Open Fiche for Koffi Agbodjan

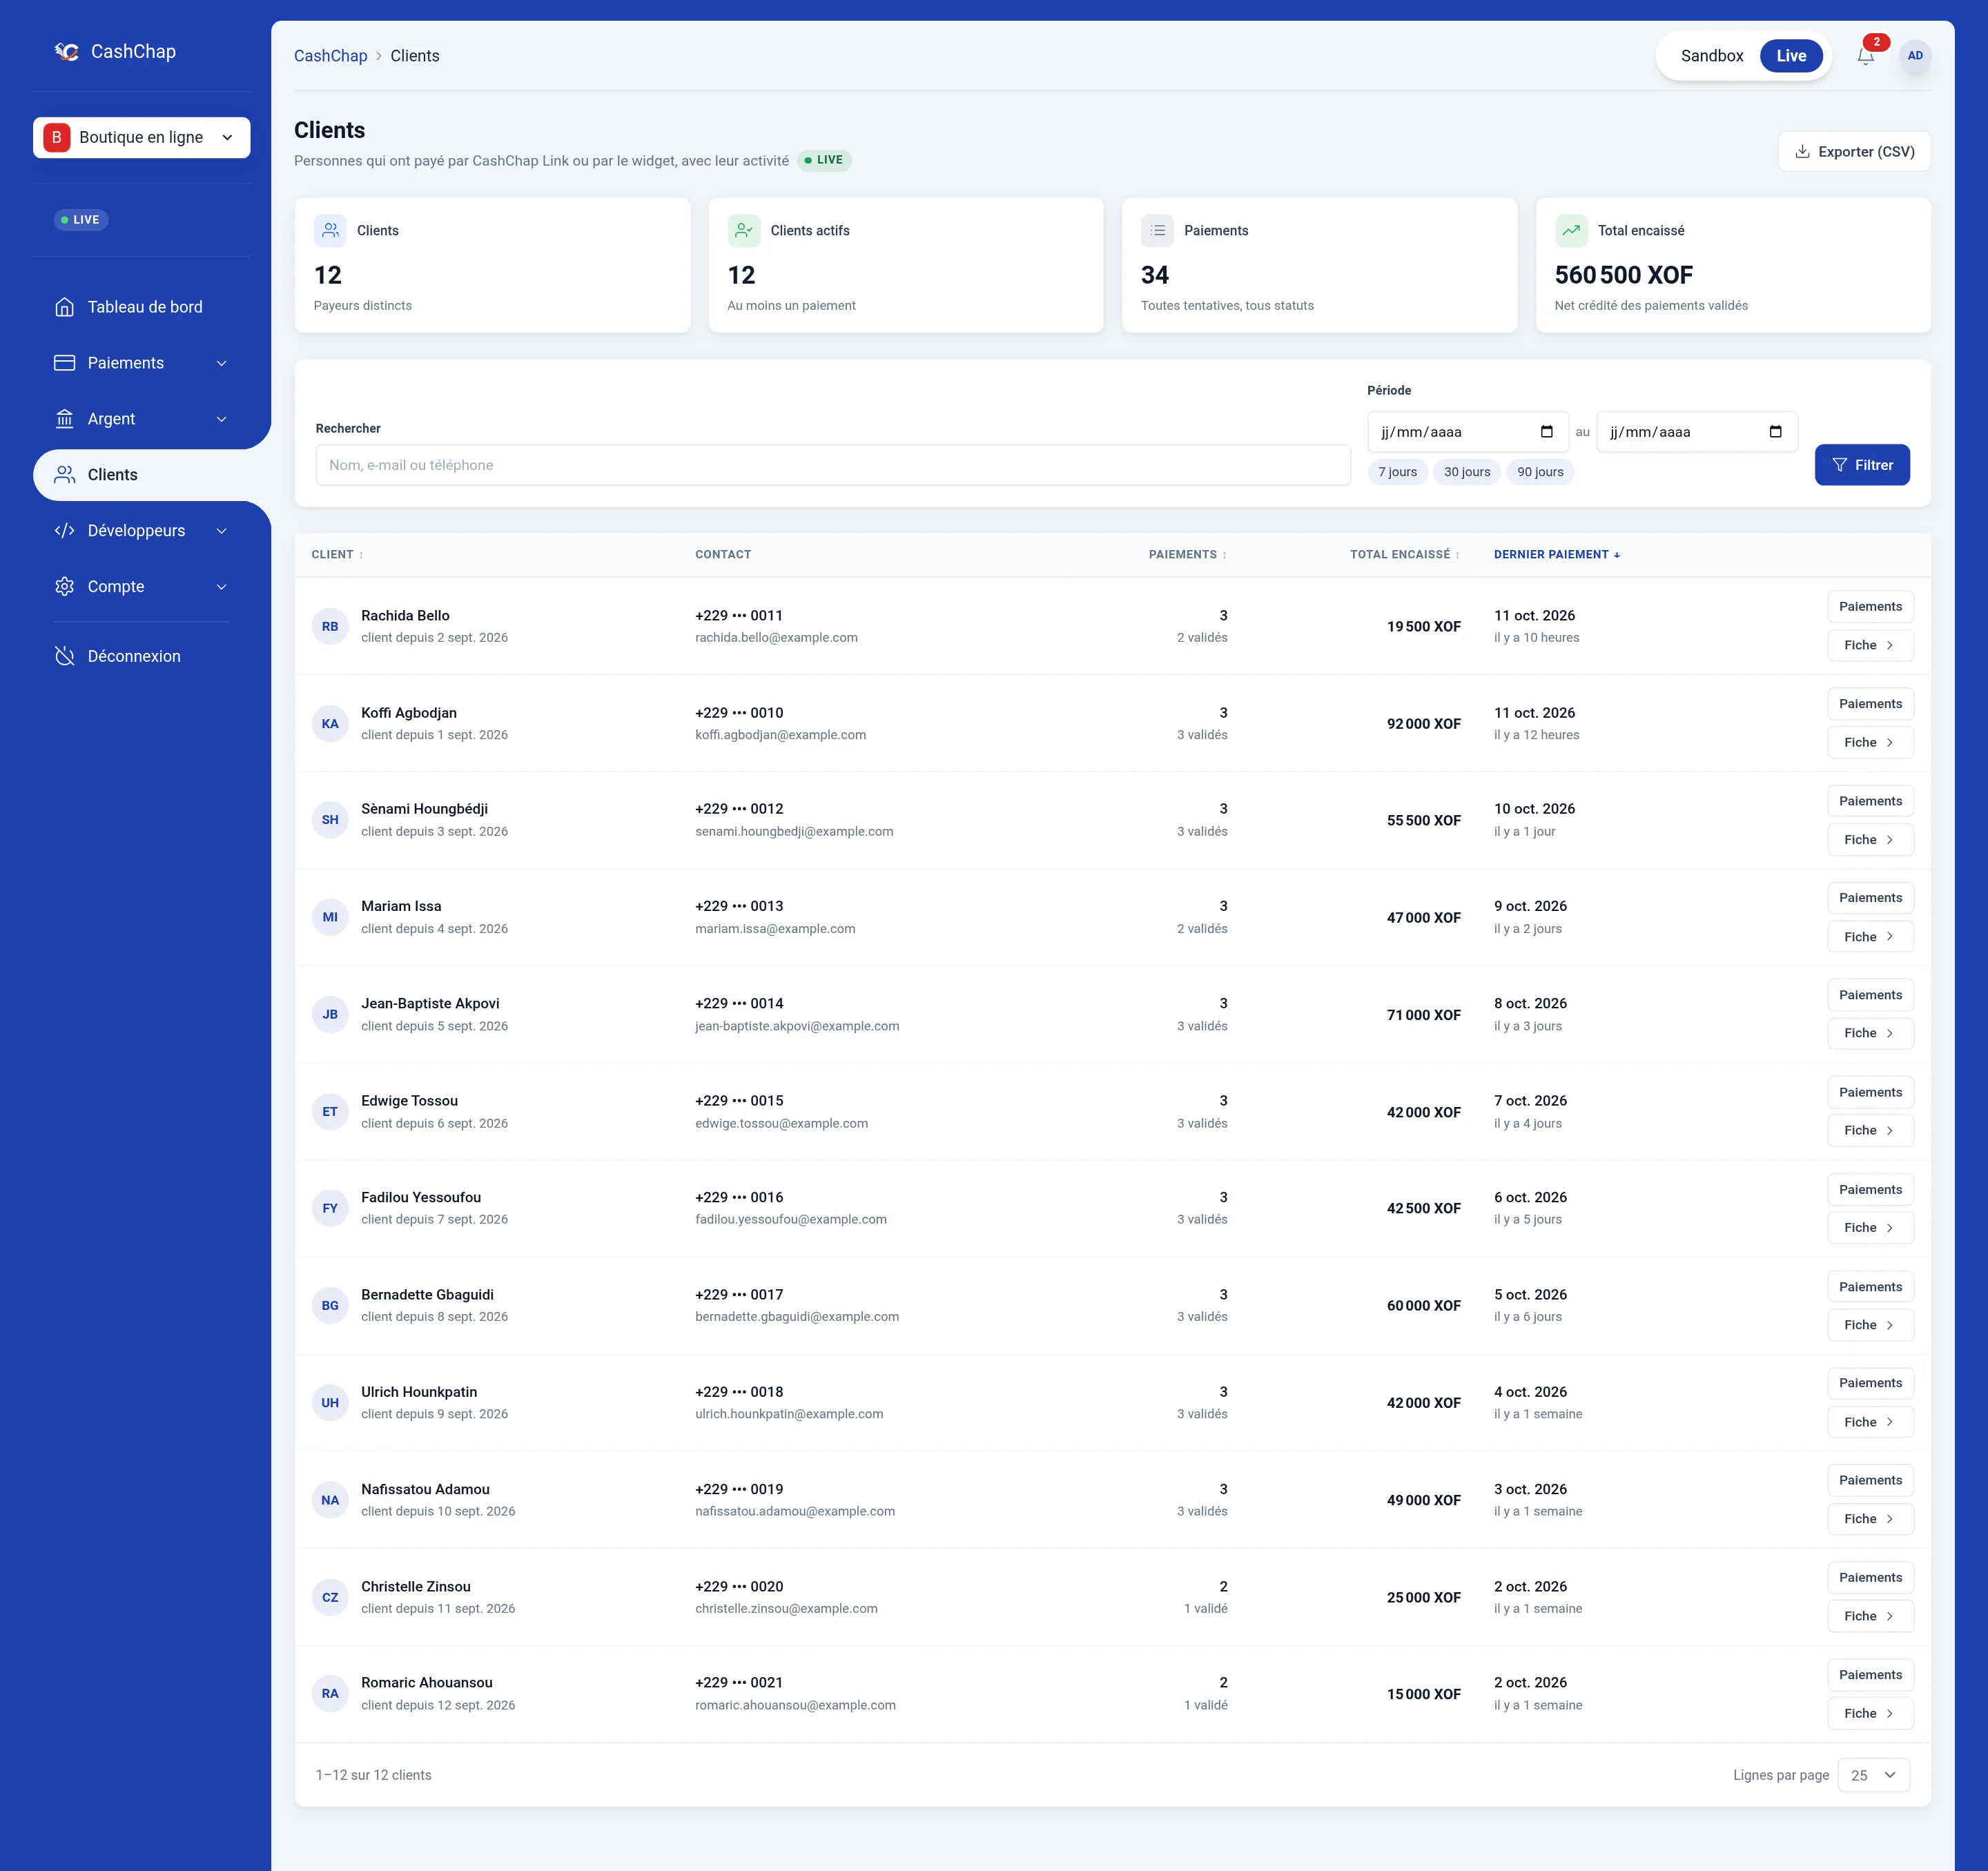tap(1870, 743)
